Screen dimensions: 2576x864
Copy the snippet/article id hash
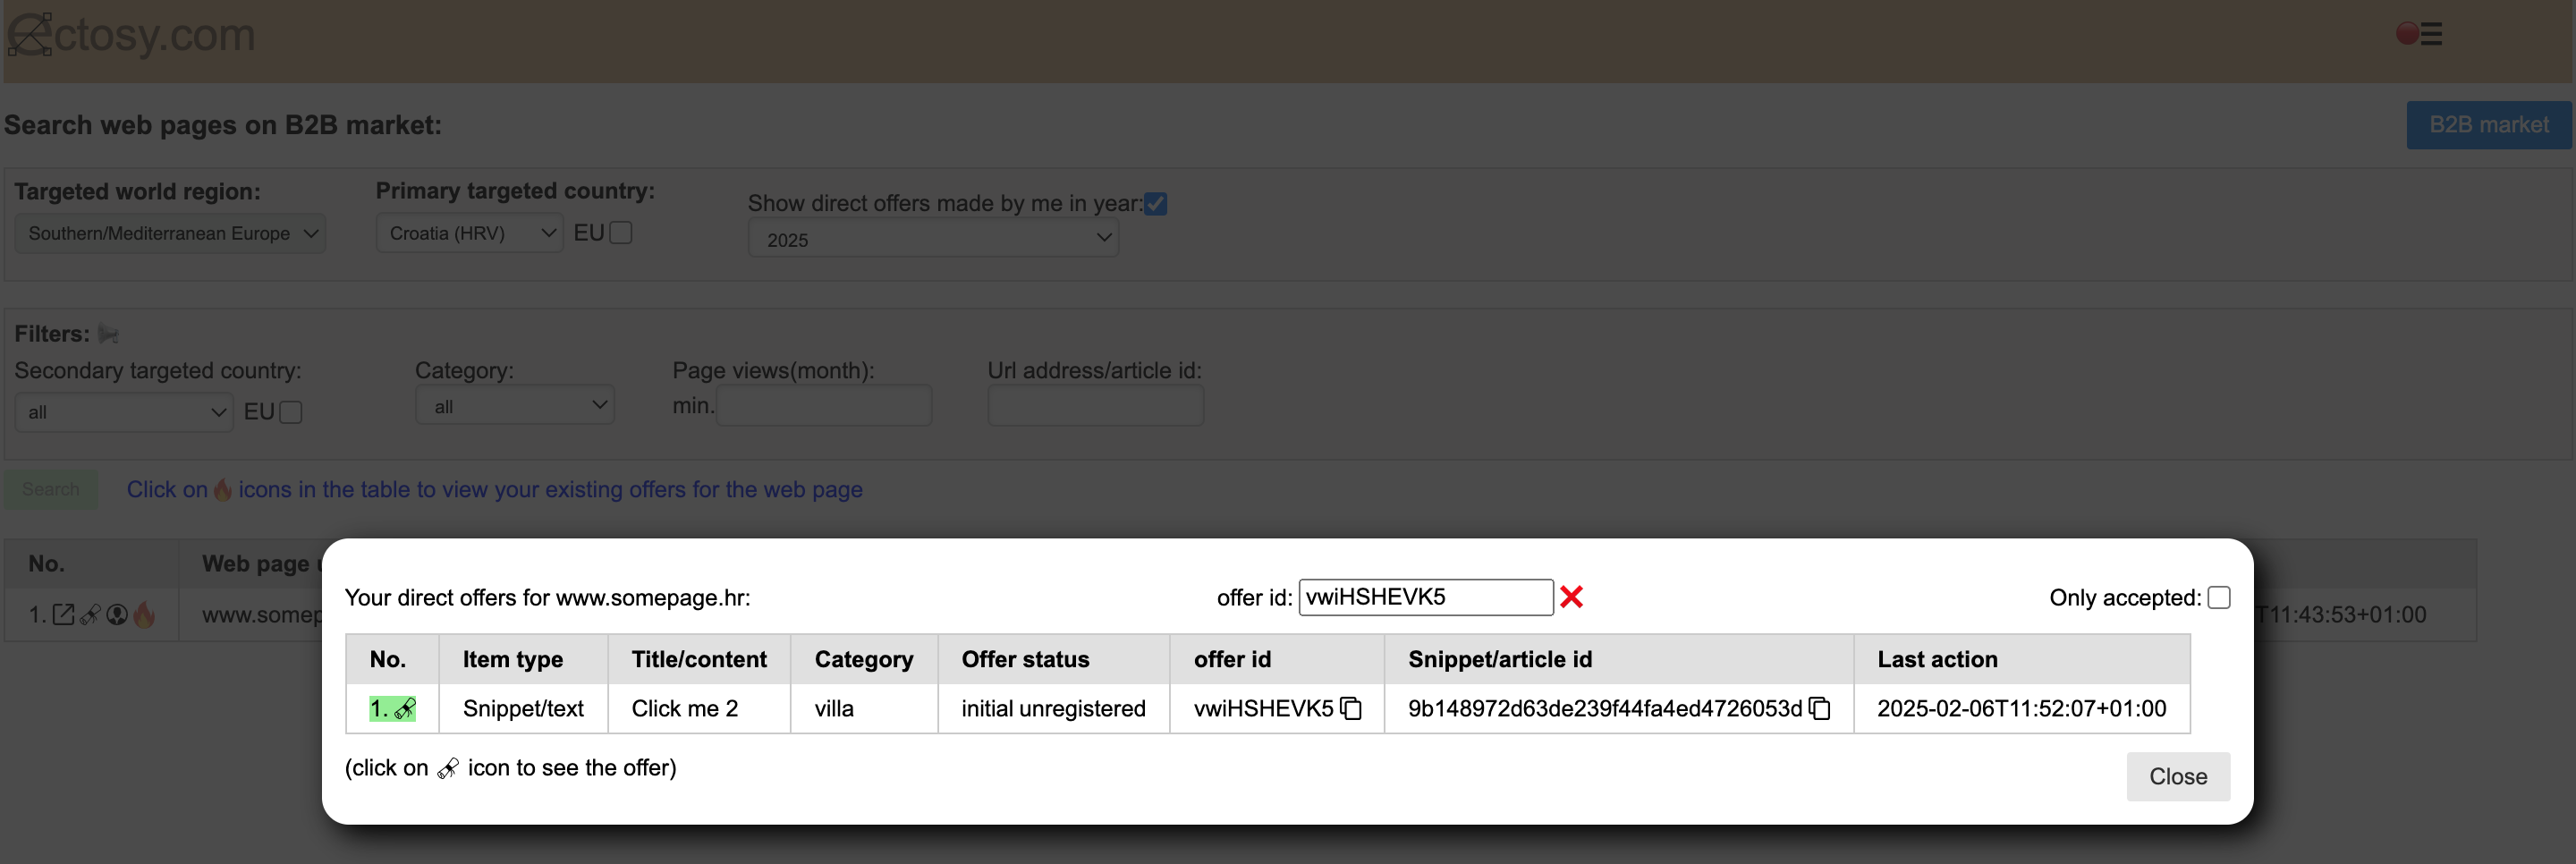[1820, 709]
